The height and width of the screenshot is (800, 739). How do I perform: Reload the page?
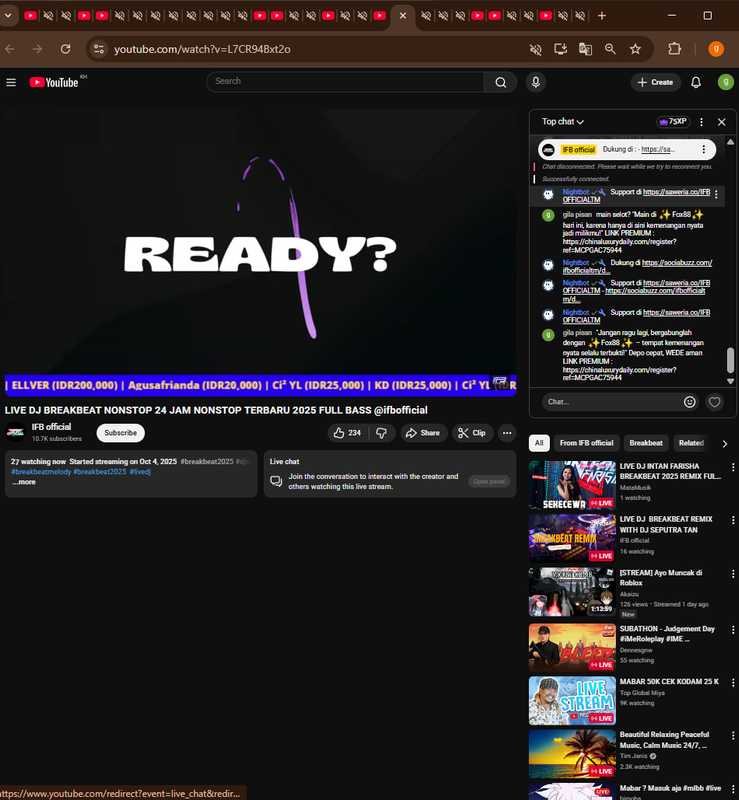65,49
